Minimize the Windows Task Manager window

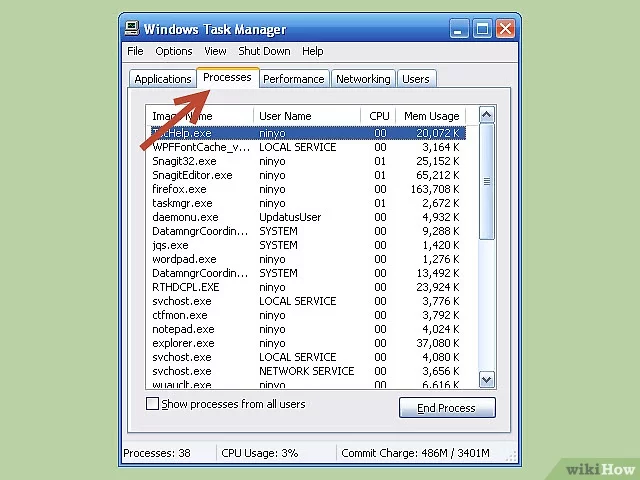(459, 29)
